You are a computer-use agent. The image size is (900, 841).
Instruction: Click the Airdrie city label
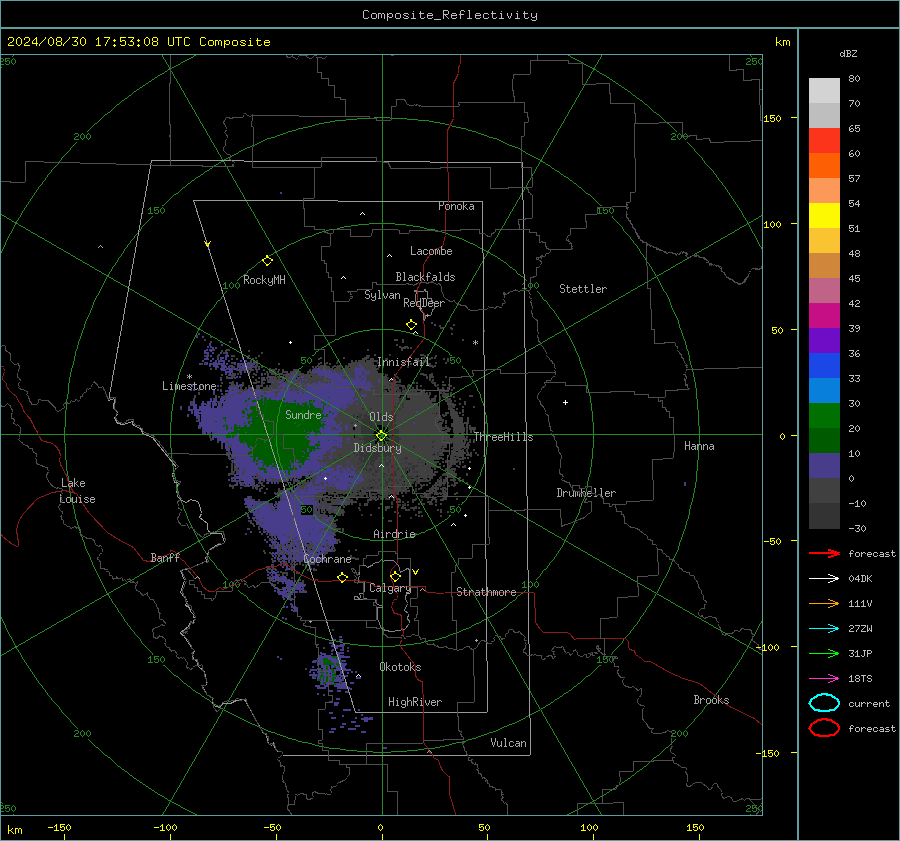tap(394, 534)
